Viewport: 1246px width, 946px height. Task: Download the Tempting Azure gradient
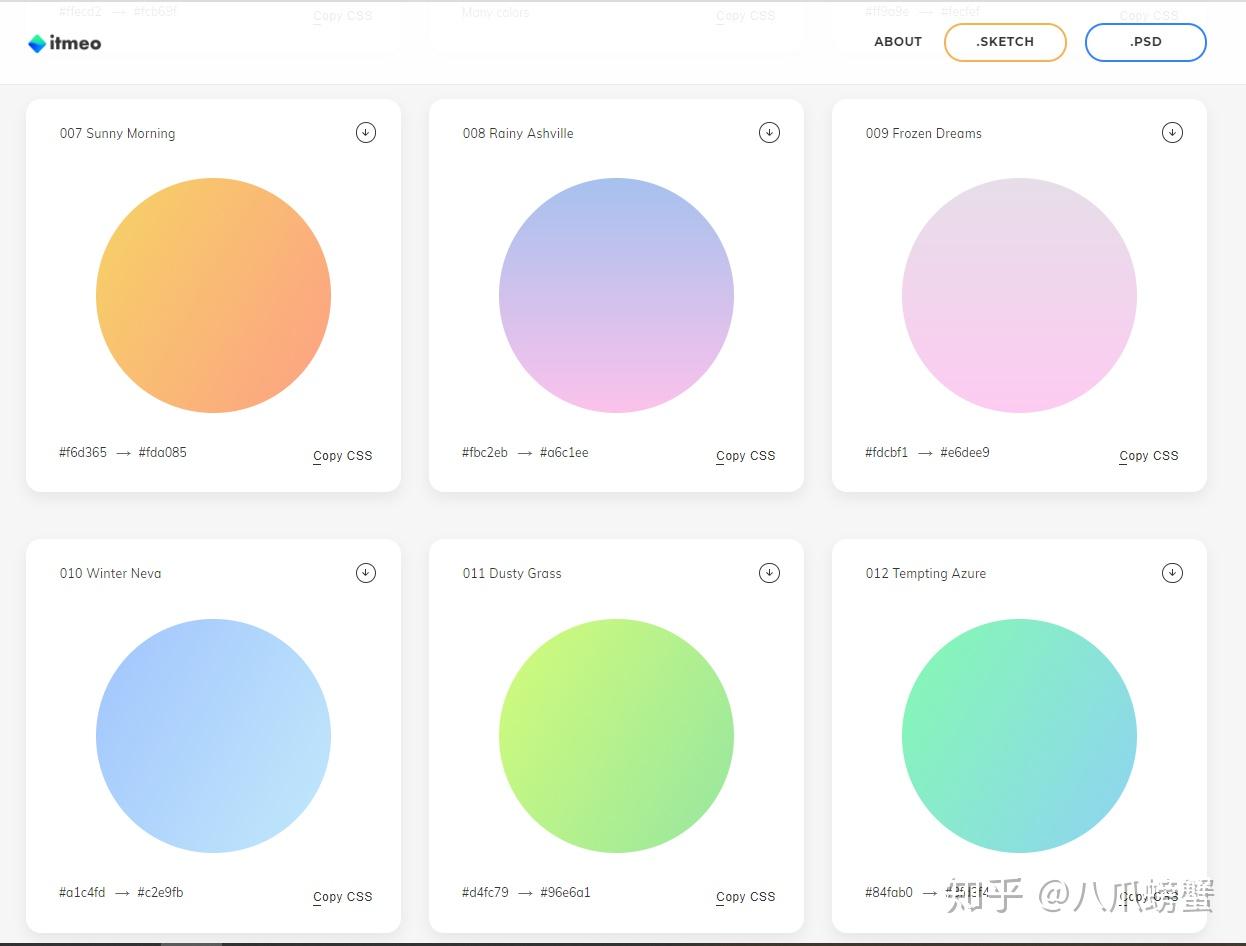click(x=1172, y=572)
